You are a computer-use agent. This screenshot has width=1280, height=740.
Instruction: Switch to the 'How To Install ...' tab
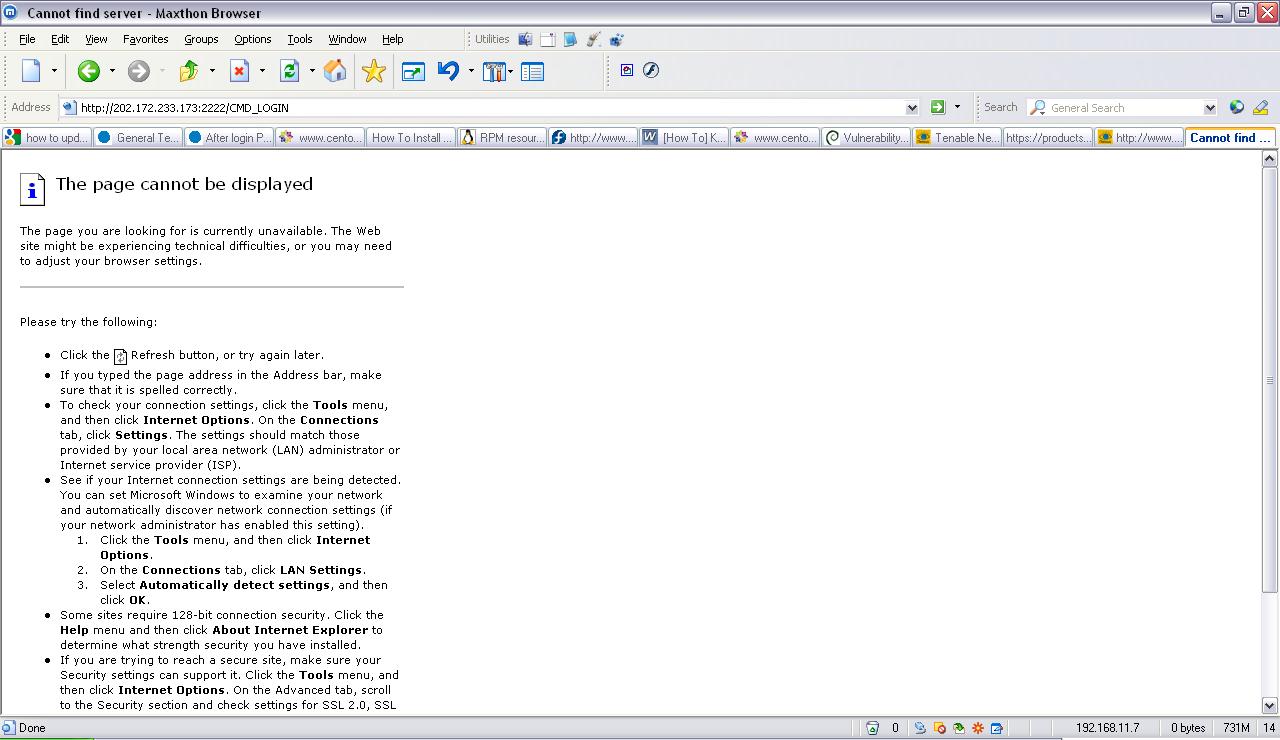click(411, 138)
